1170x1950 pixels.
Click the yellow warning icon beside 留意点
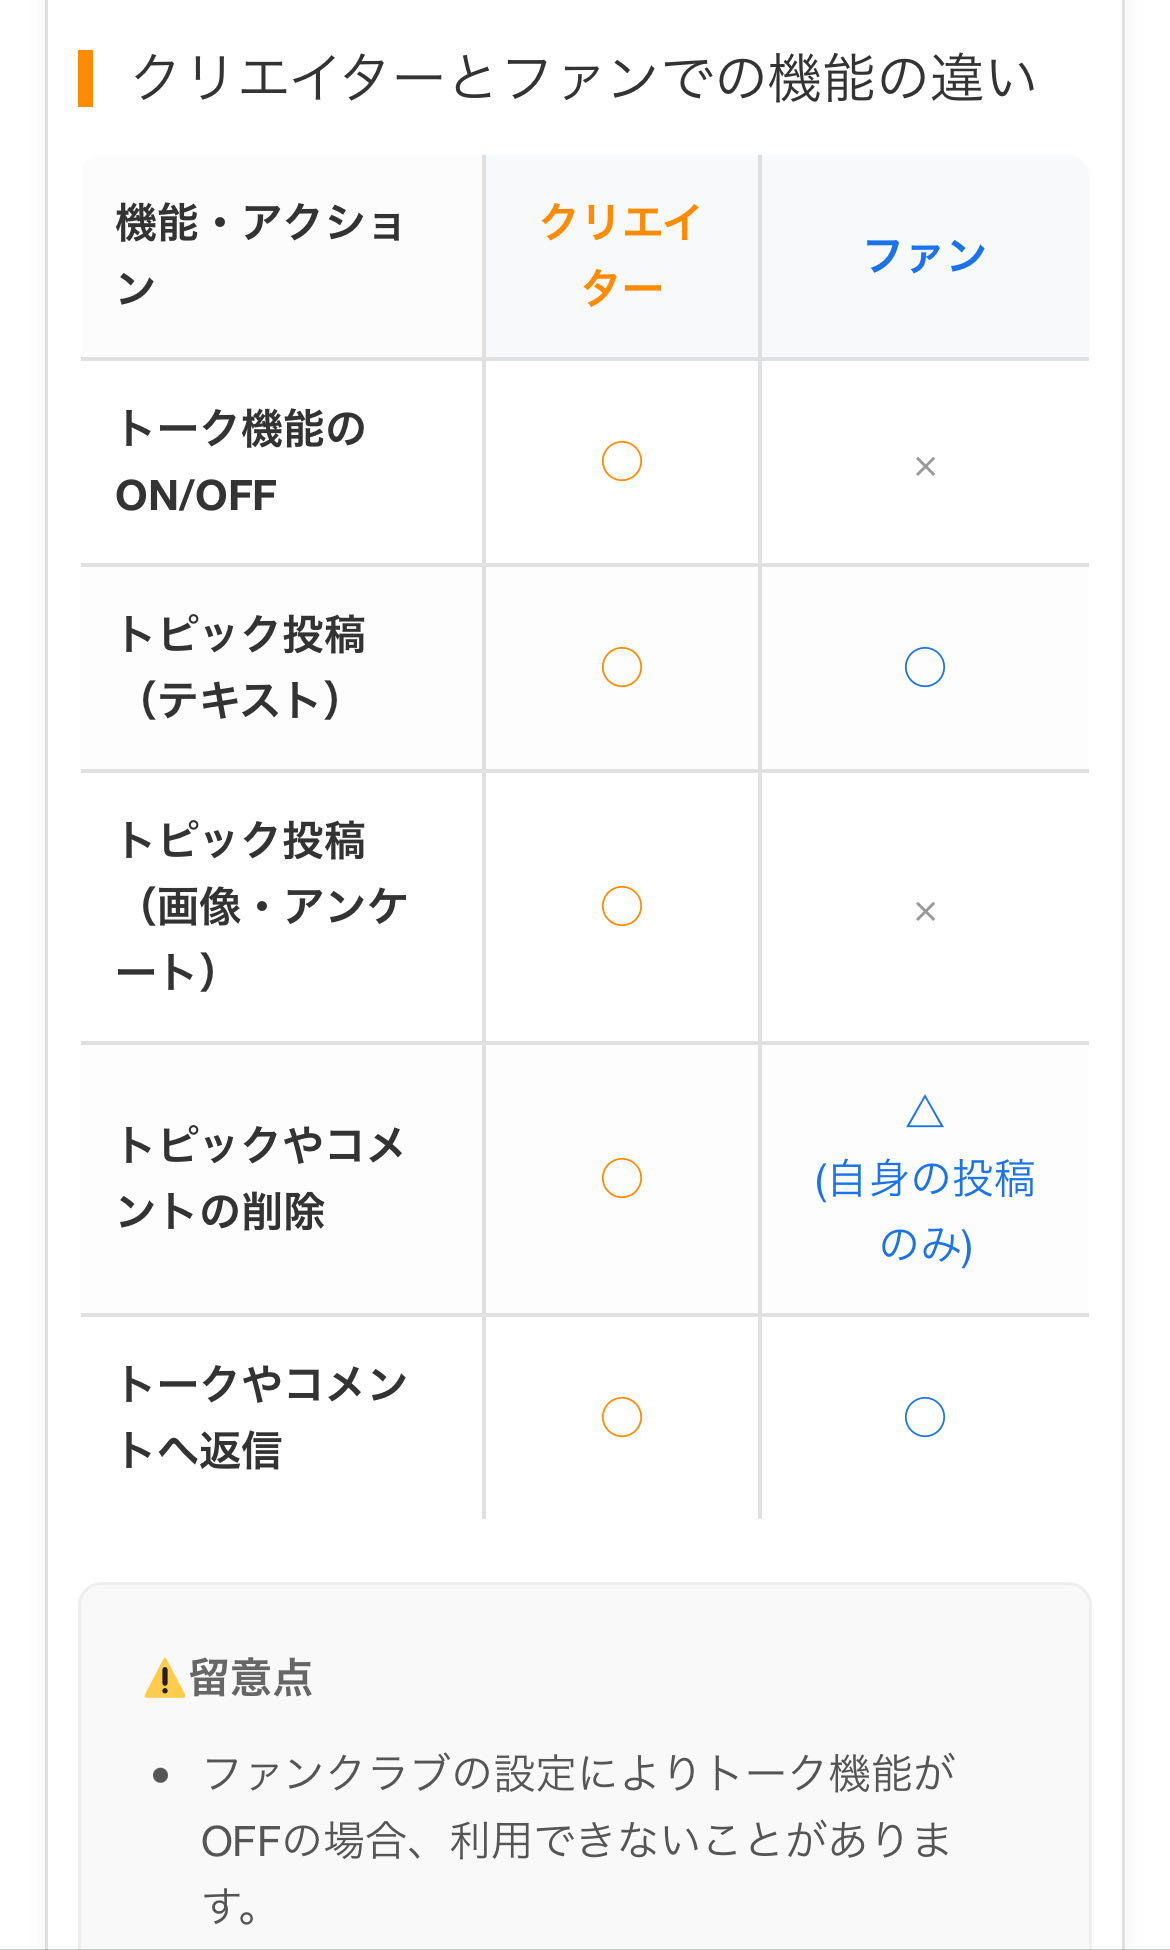click(x=164, y=1678)
